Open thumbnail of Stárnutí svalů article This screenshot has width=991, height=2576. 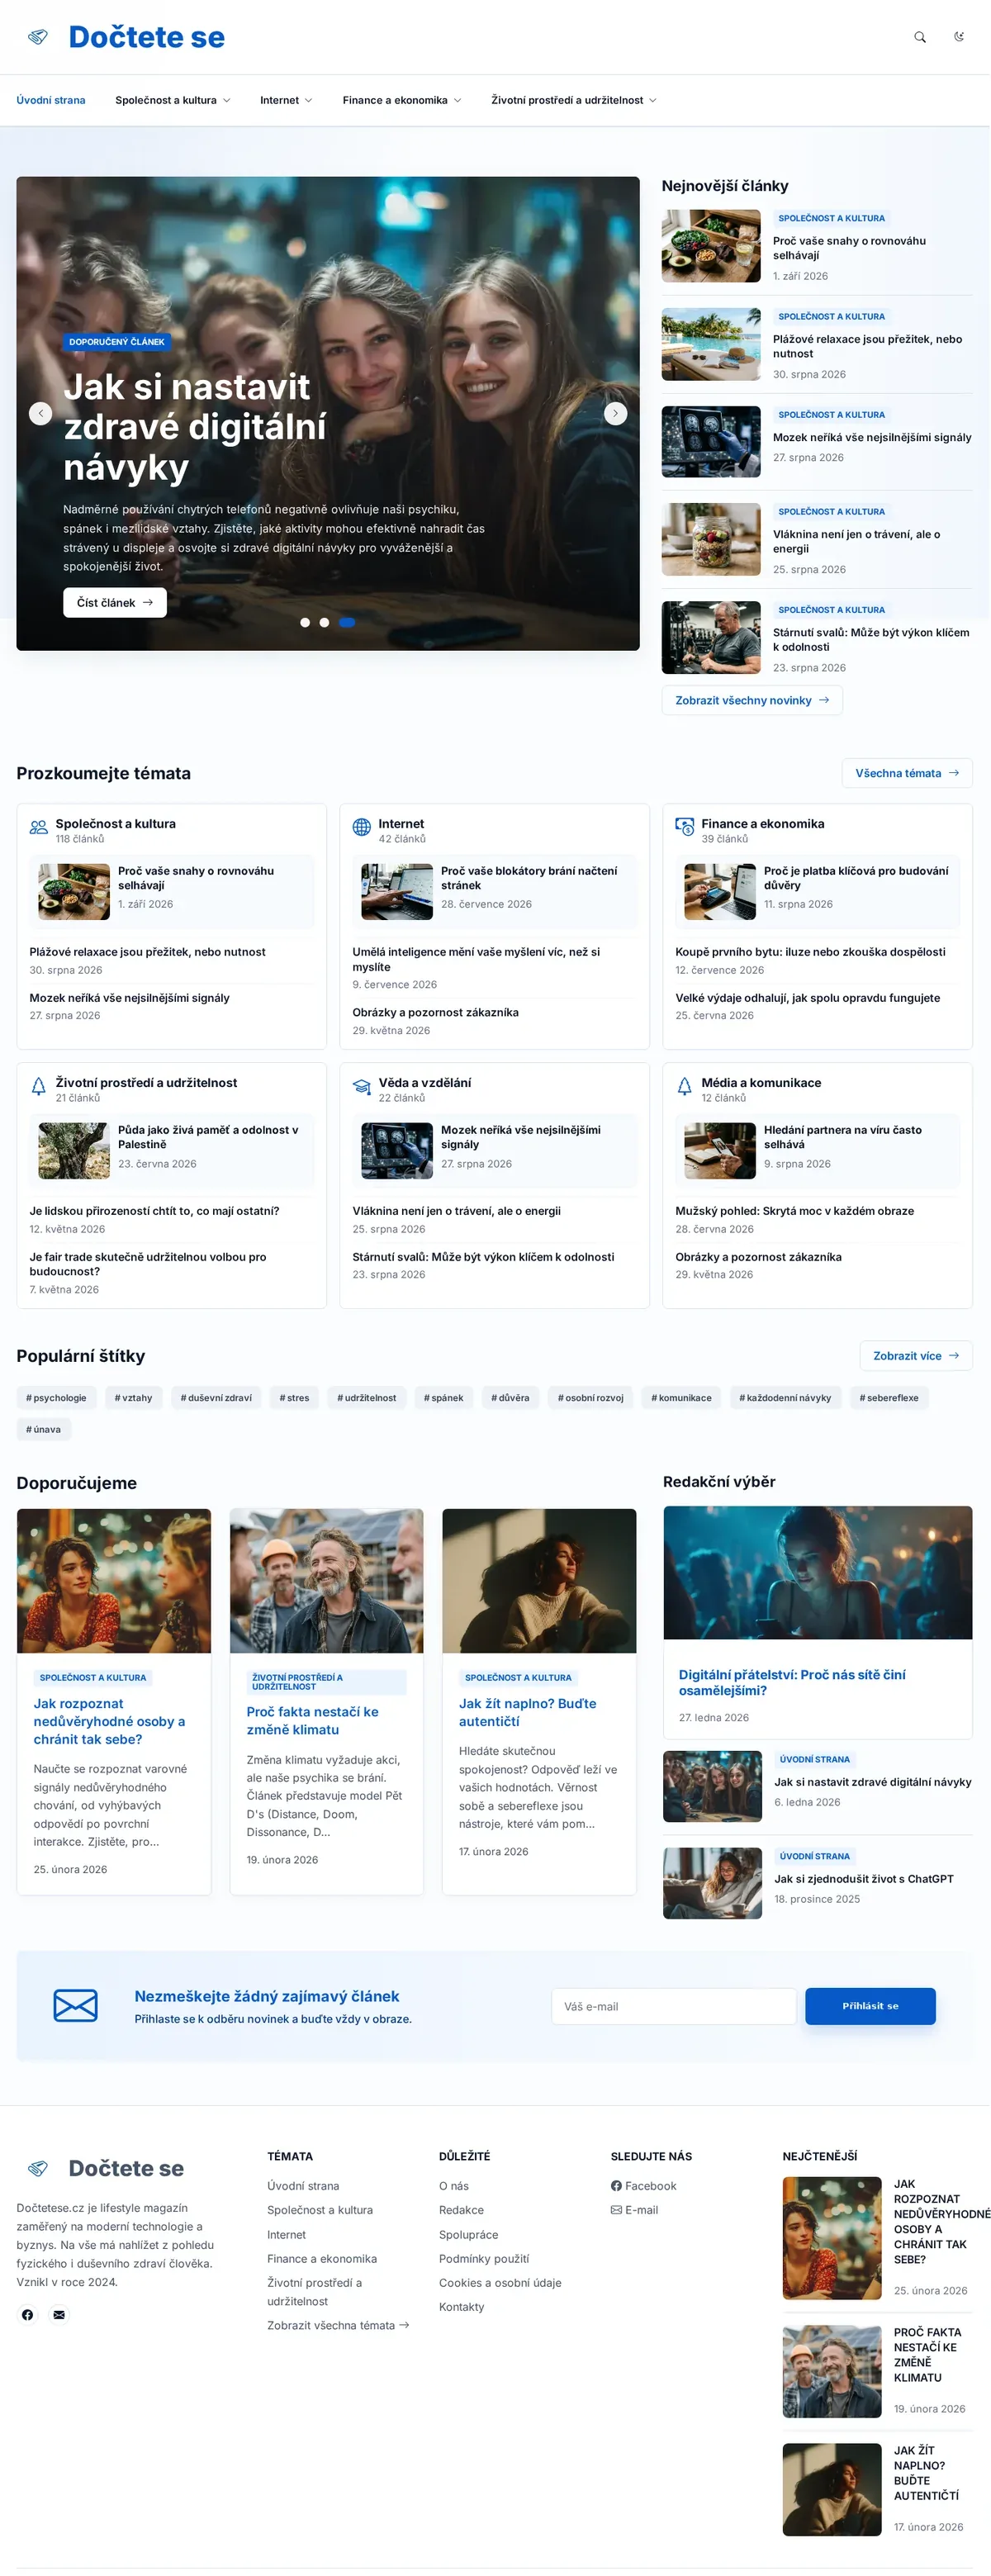click(711, 638)
